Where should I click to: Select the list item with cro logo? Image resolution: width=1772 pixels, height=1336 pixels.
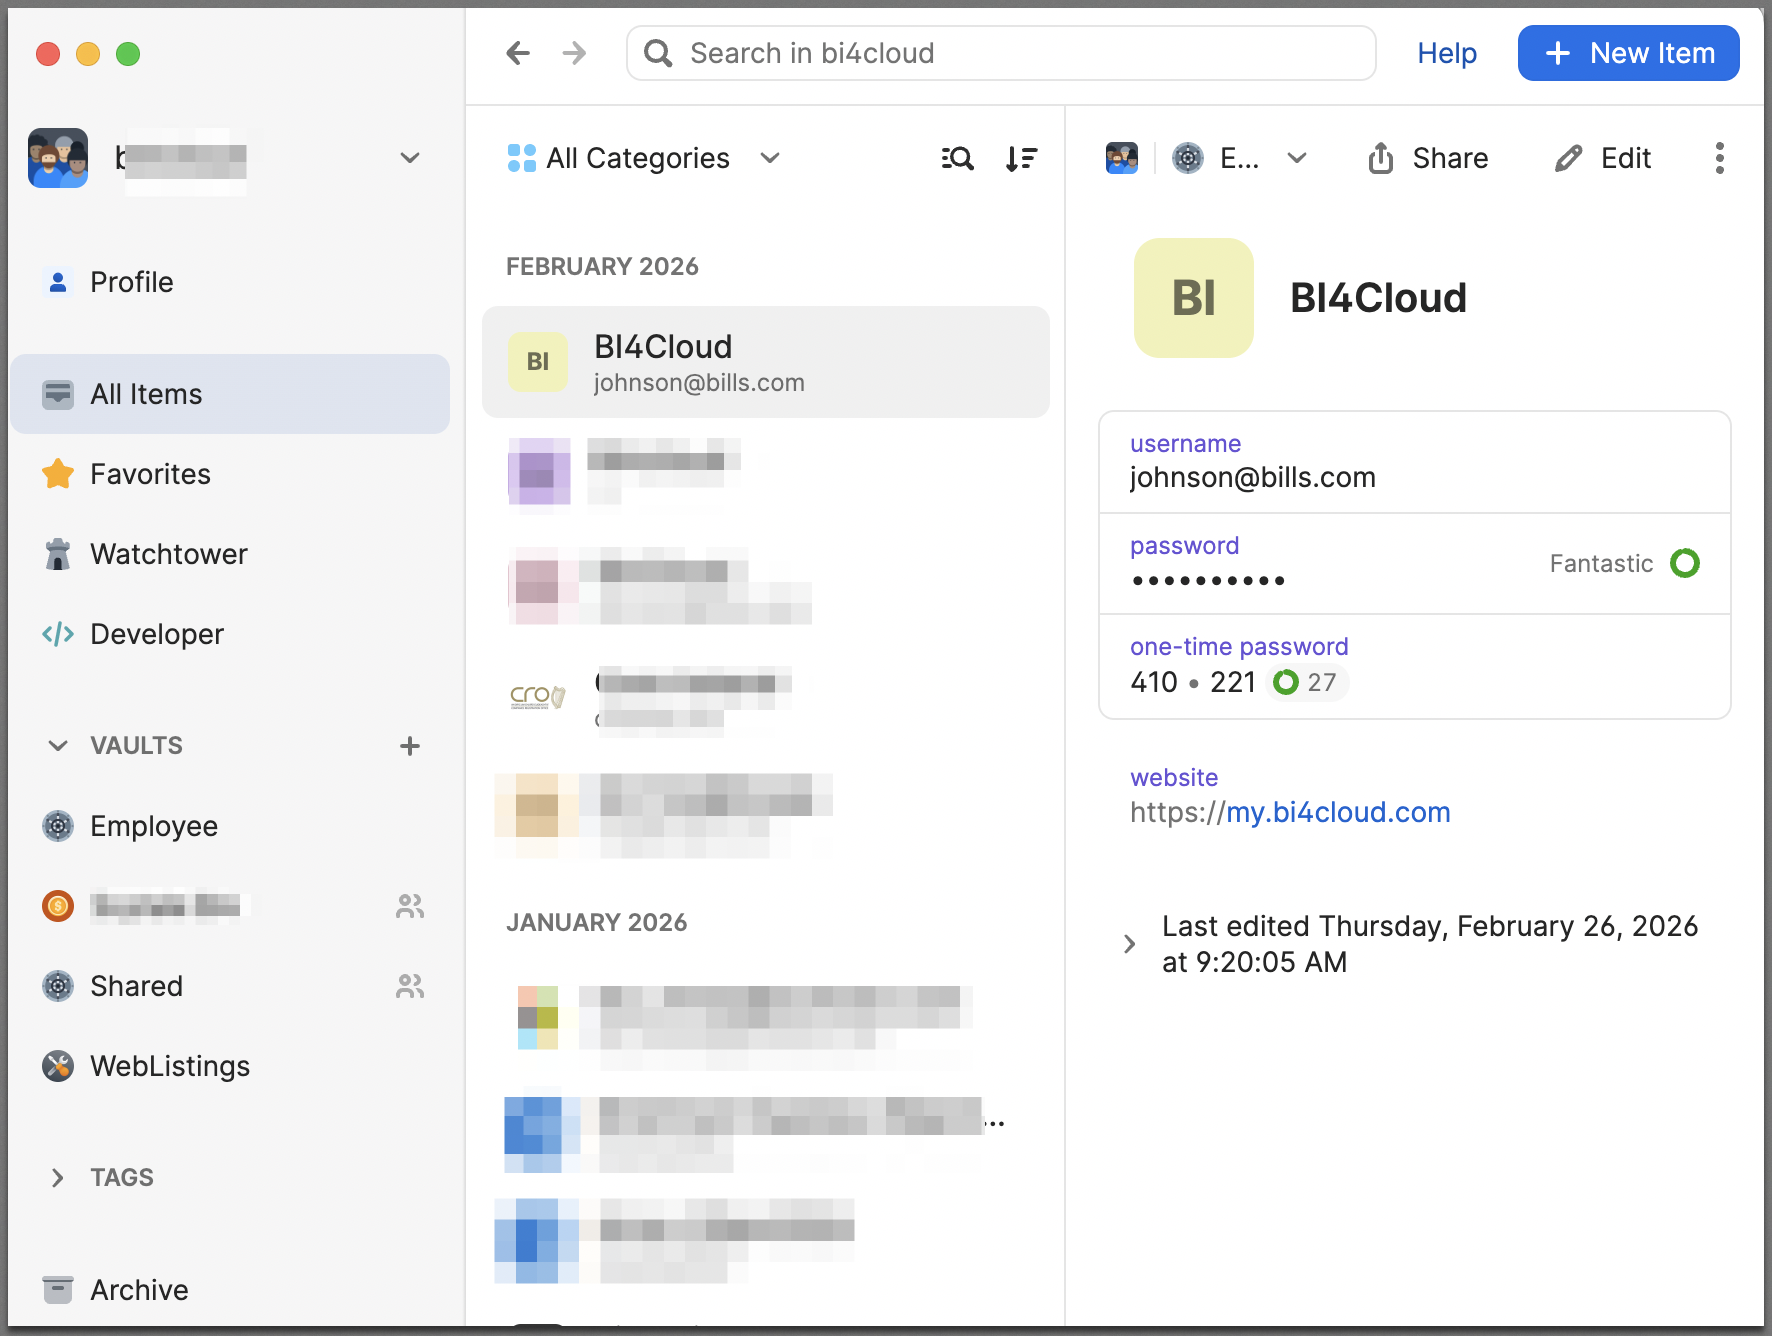click(x=766, y=696)
